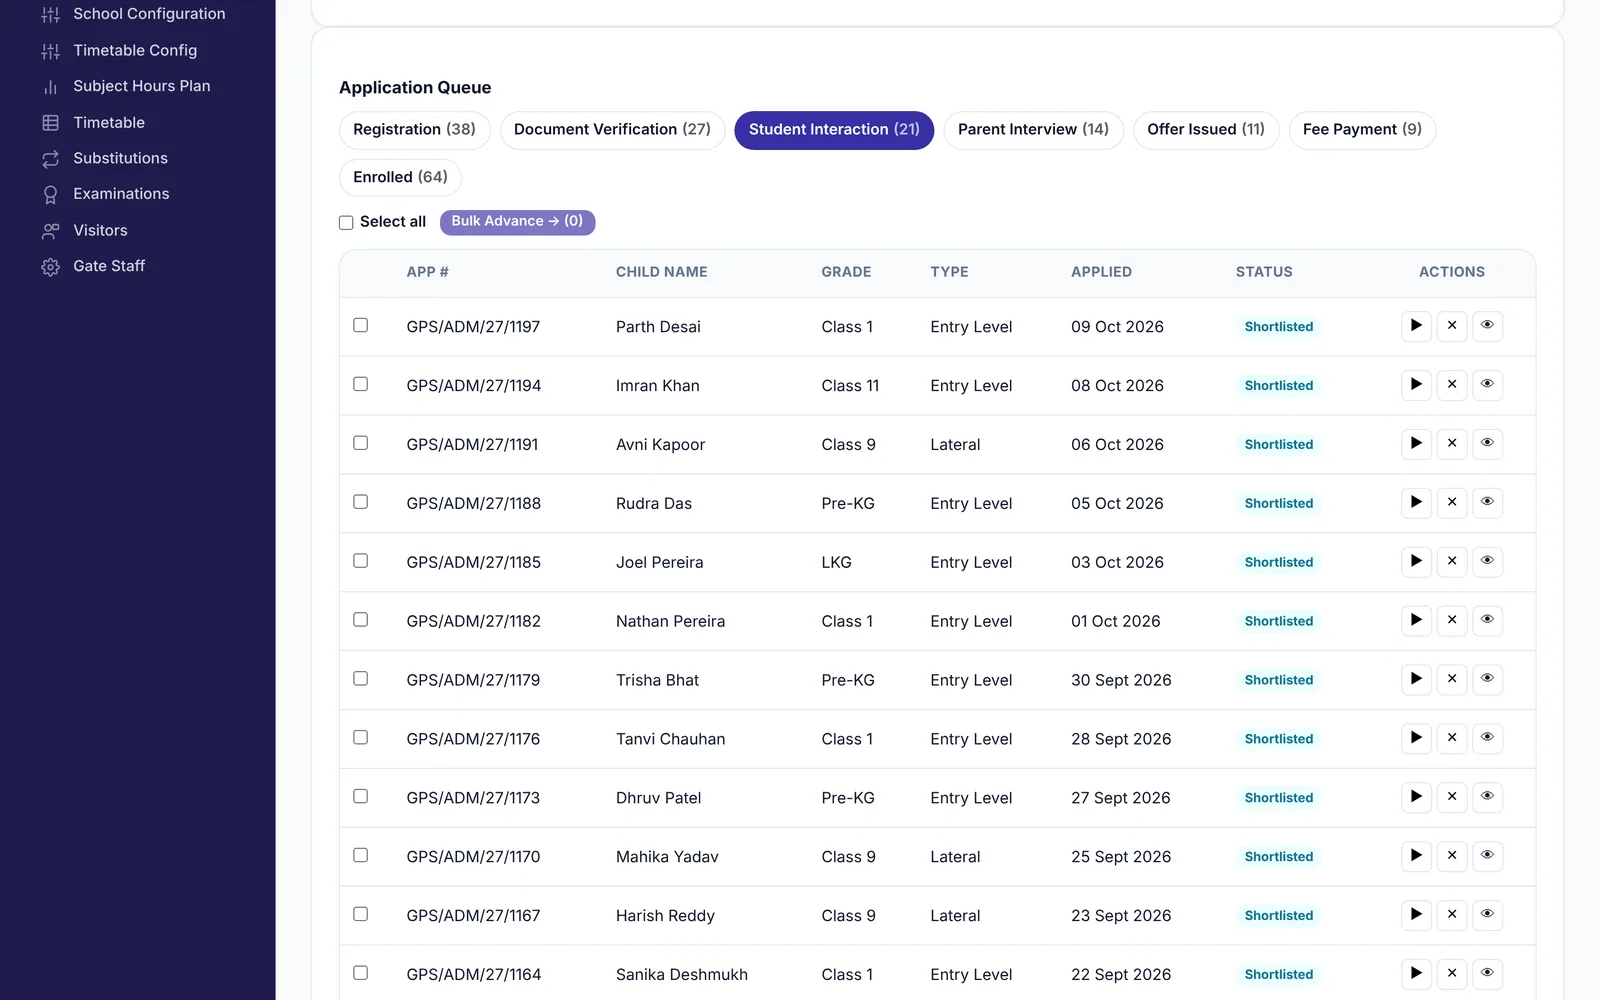Viewport: 1600px width, 1000px height.
Task: Open Timetable Config from sidebar
Action: [119, 50]
